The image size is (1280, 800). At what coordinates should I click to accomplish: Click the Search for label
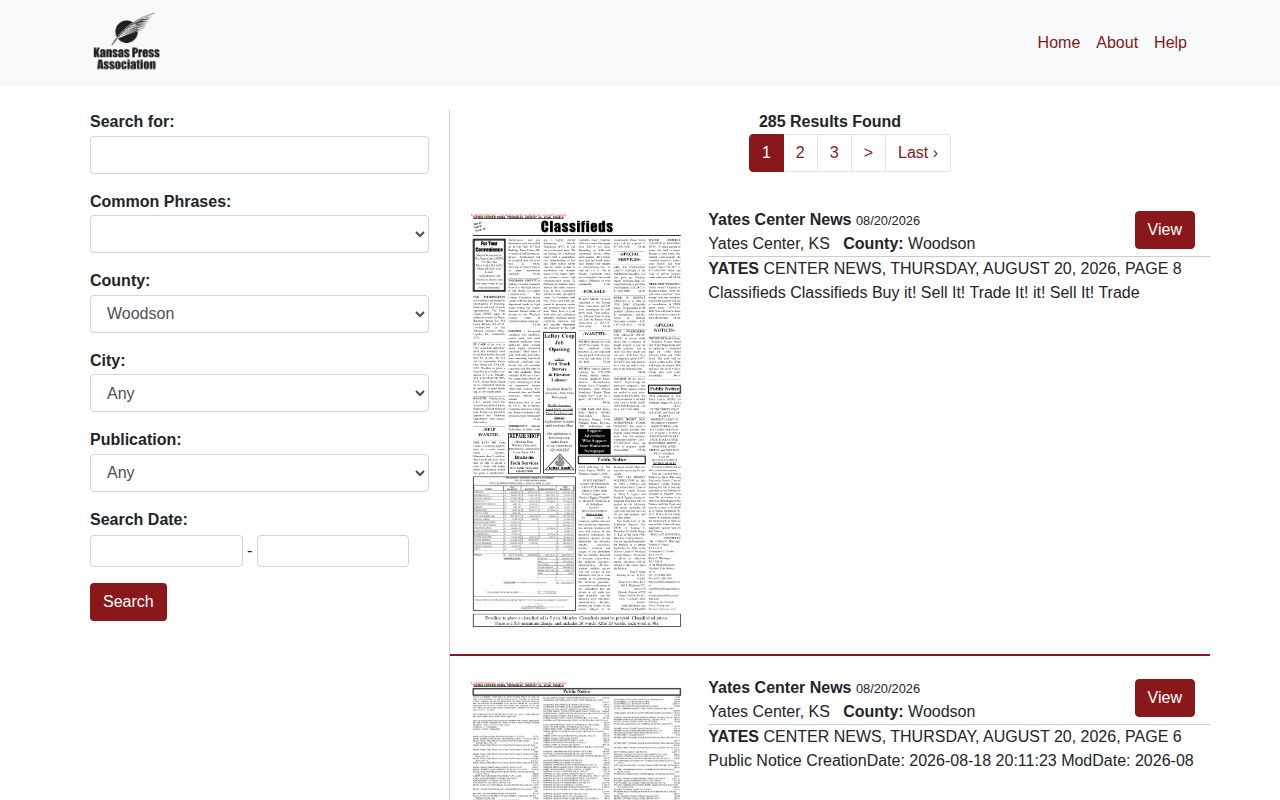pyautogui.click(x=132, y=121)
